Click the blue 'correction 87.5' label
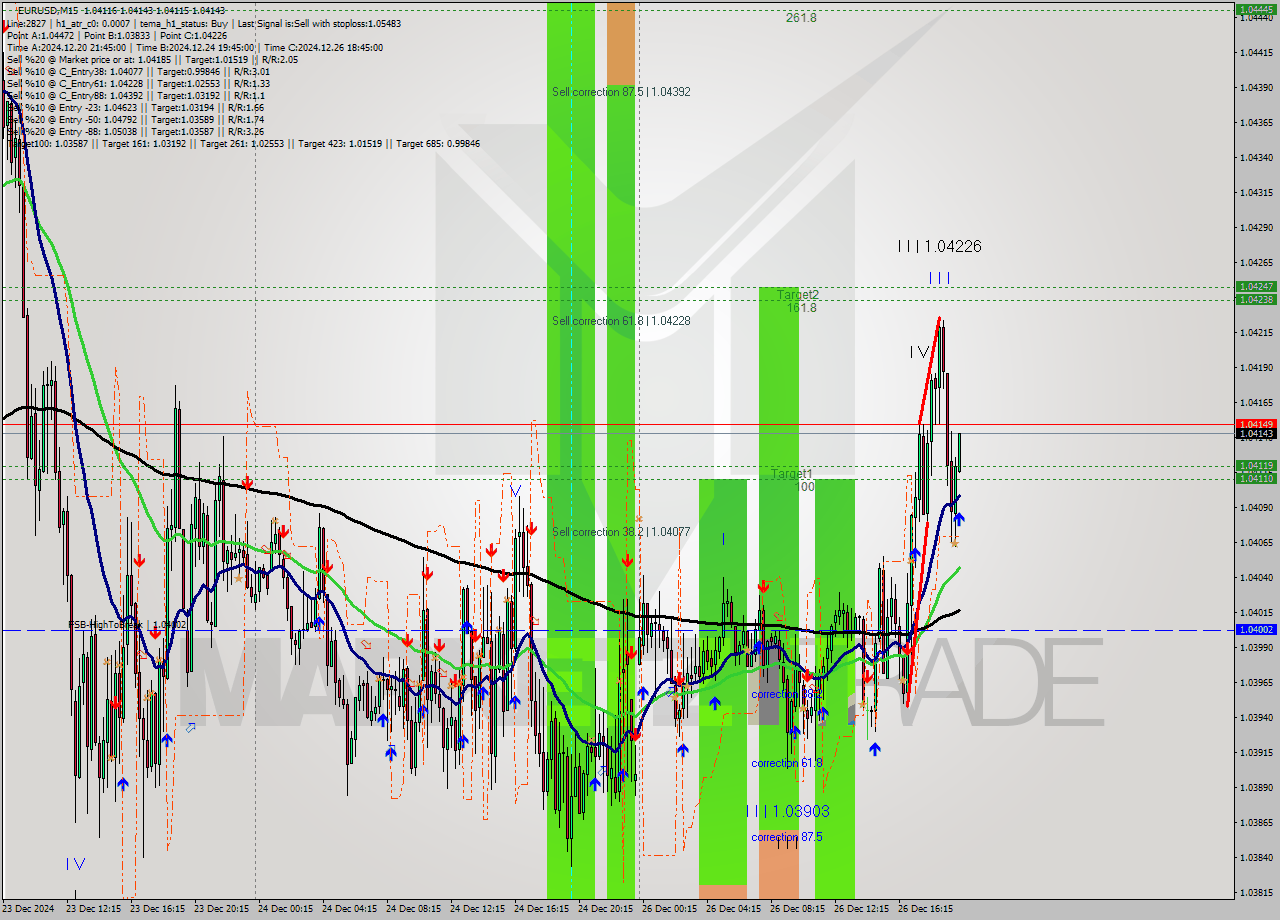1280x920 pixels. coord(787,837)
